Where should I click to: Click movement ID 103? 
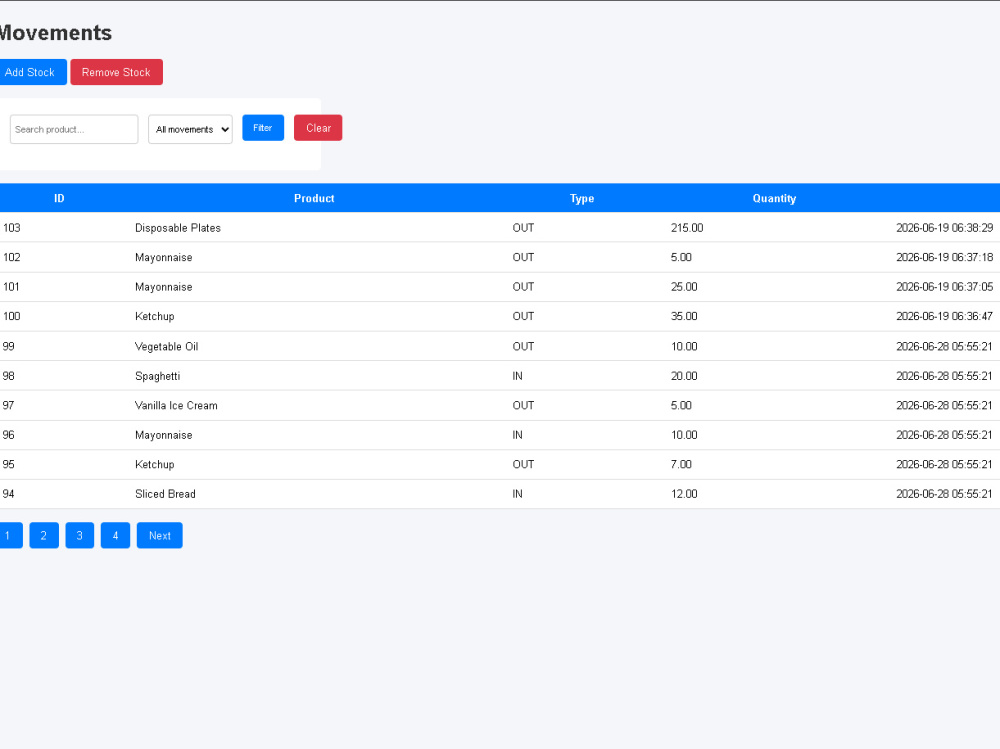click(11, 228)
